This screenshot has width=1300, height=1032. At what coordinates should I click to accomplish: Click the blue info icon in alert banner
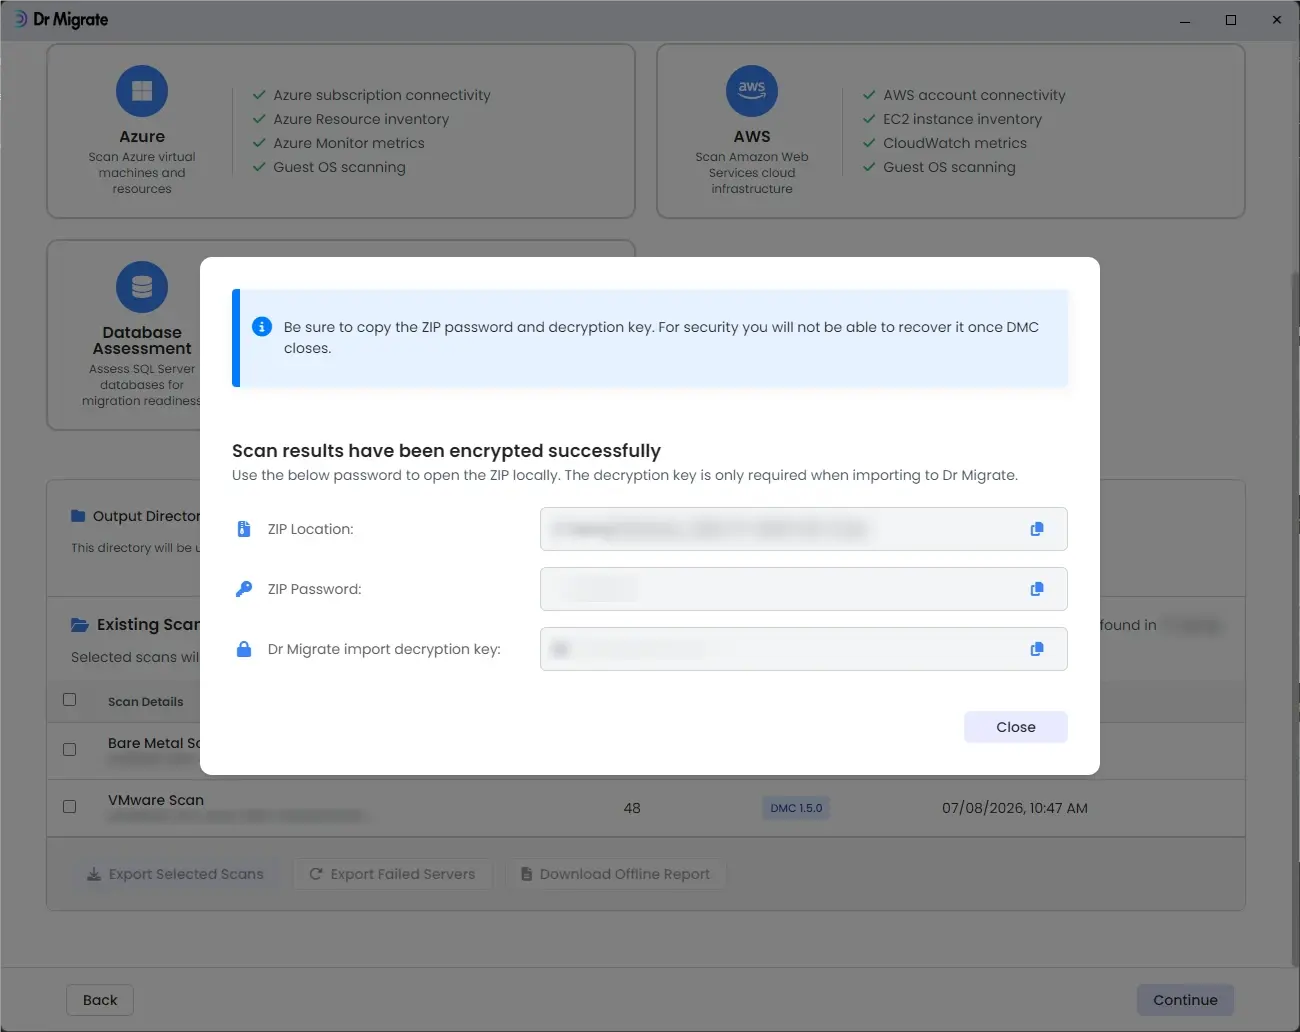coord(262,327)
